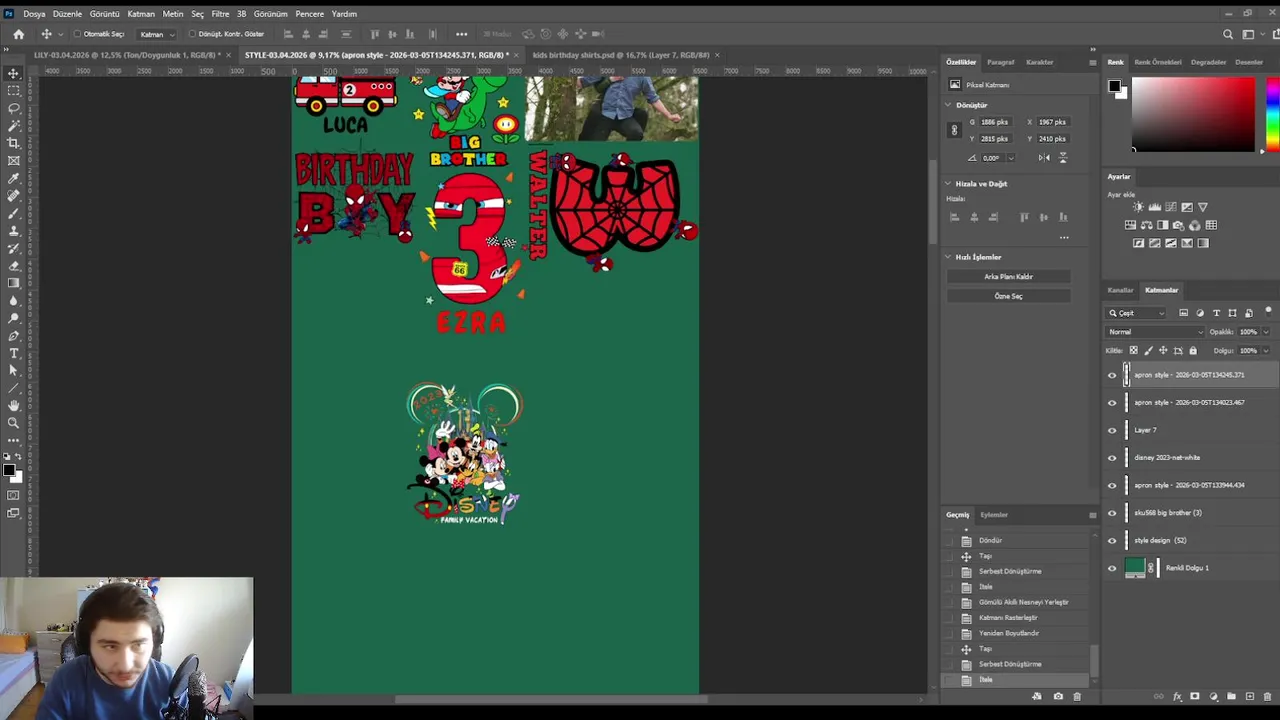
Task: Select the Eyedropper tool
Action: pos(14,178)
